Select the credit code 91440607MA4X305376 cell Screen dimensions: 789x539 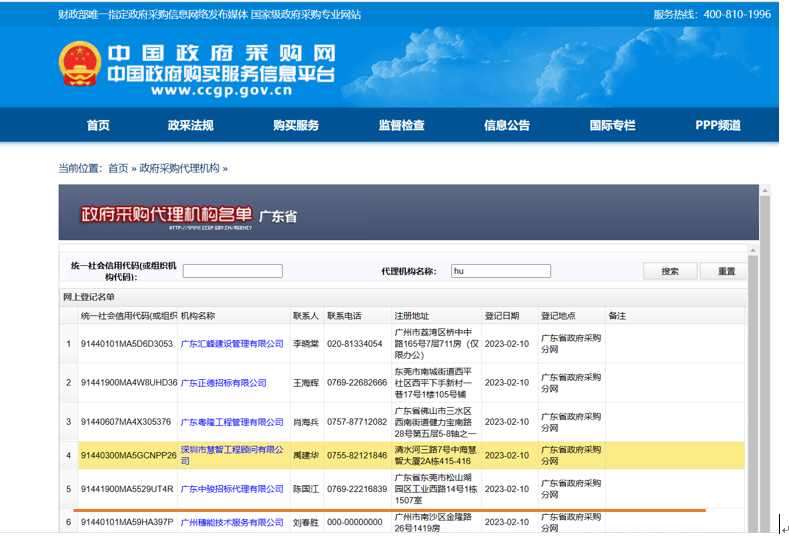pyautogui.click(x=126, y=422)
